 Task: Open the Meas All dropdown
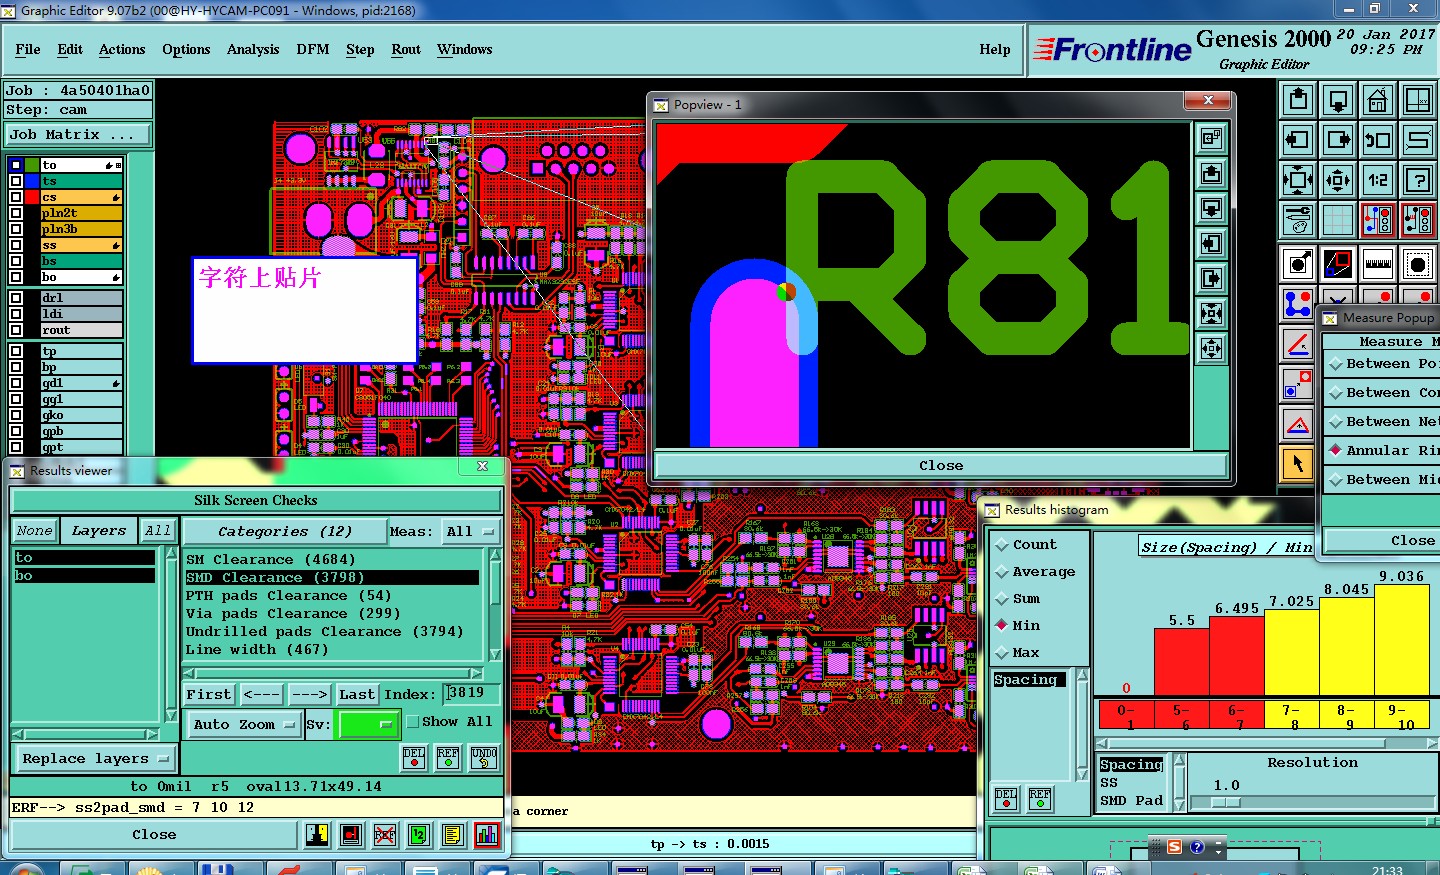pyautogui.click(x=471, y=531)
